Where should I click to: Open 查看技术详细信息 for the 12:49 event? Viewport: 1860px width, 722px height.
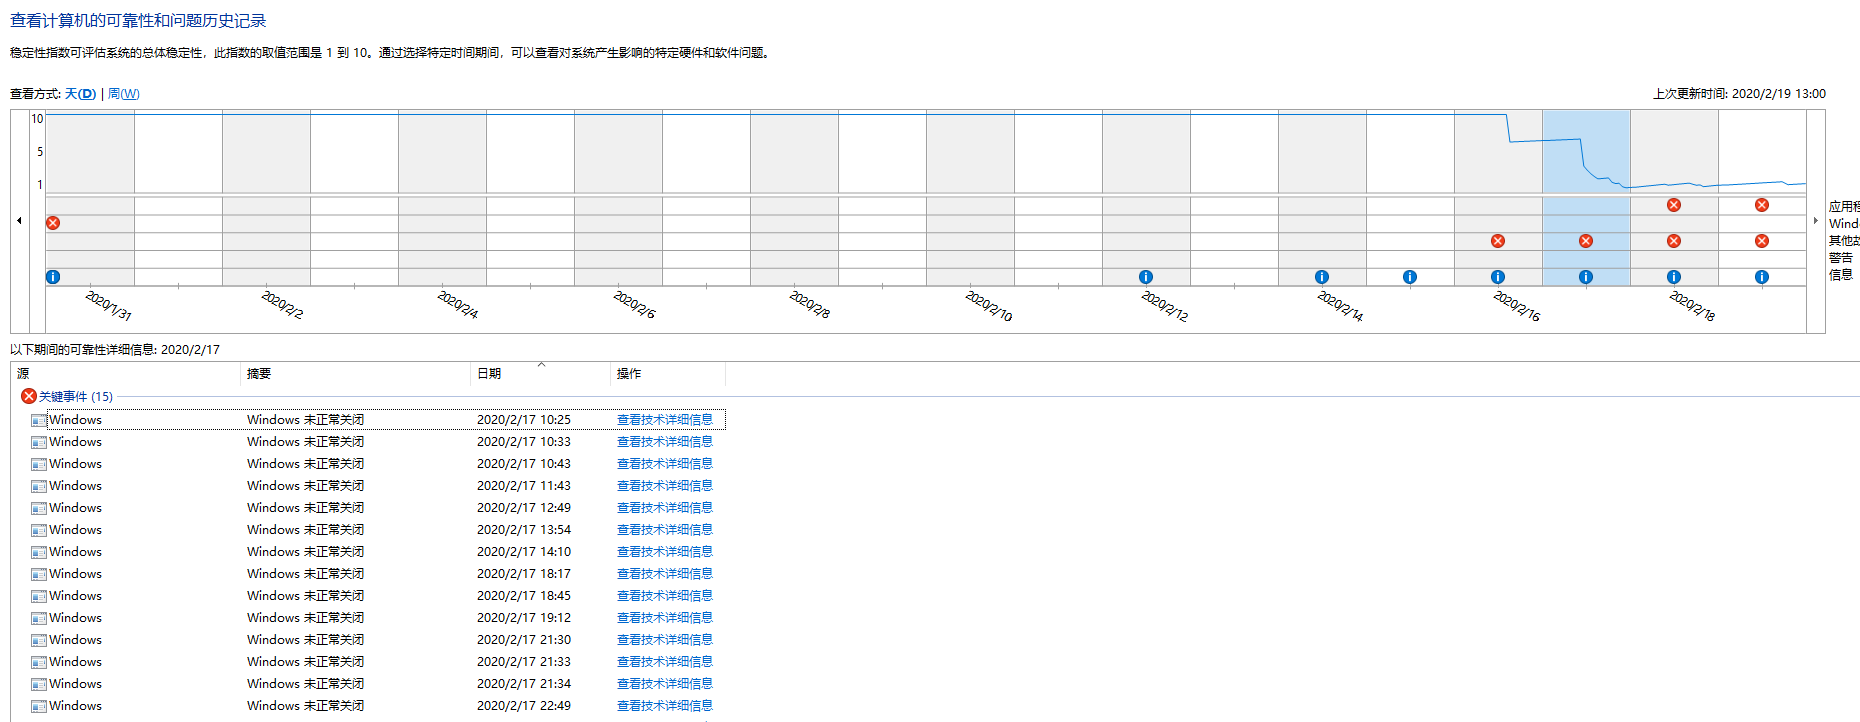pyautogui.click(x=665, y=508)
